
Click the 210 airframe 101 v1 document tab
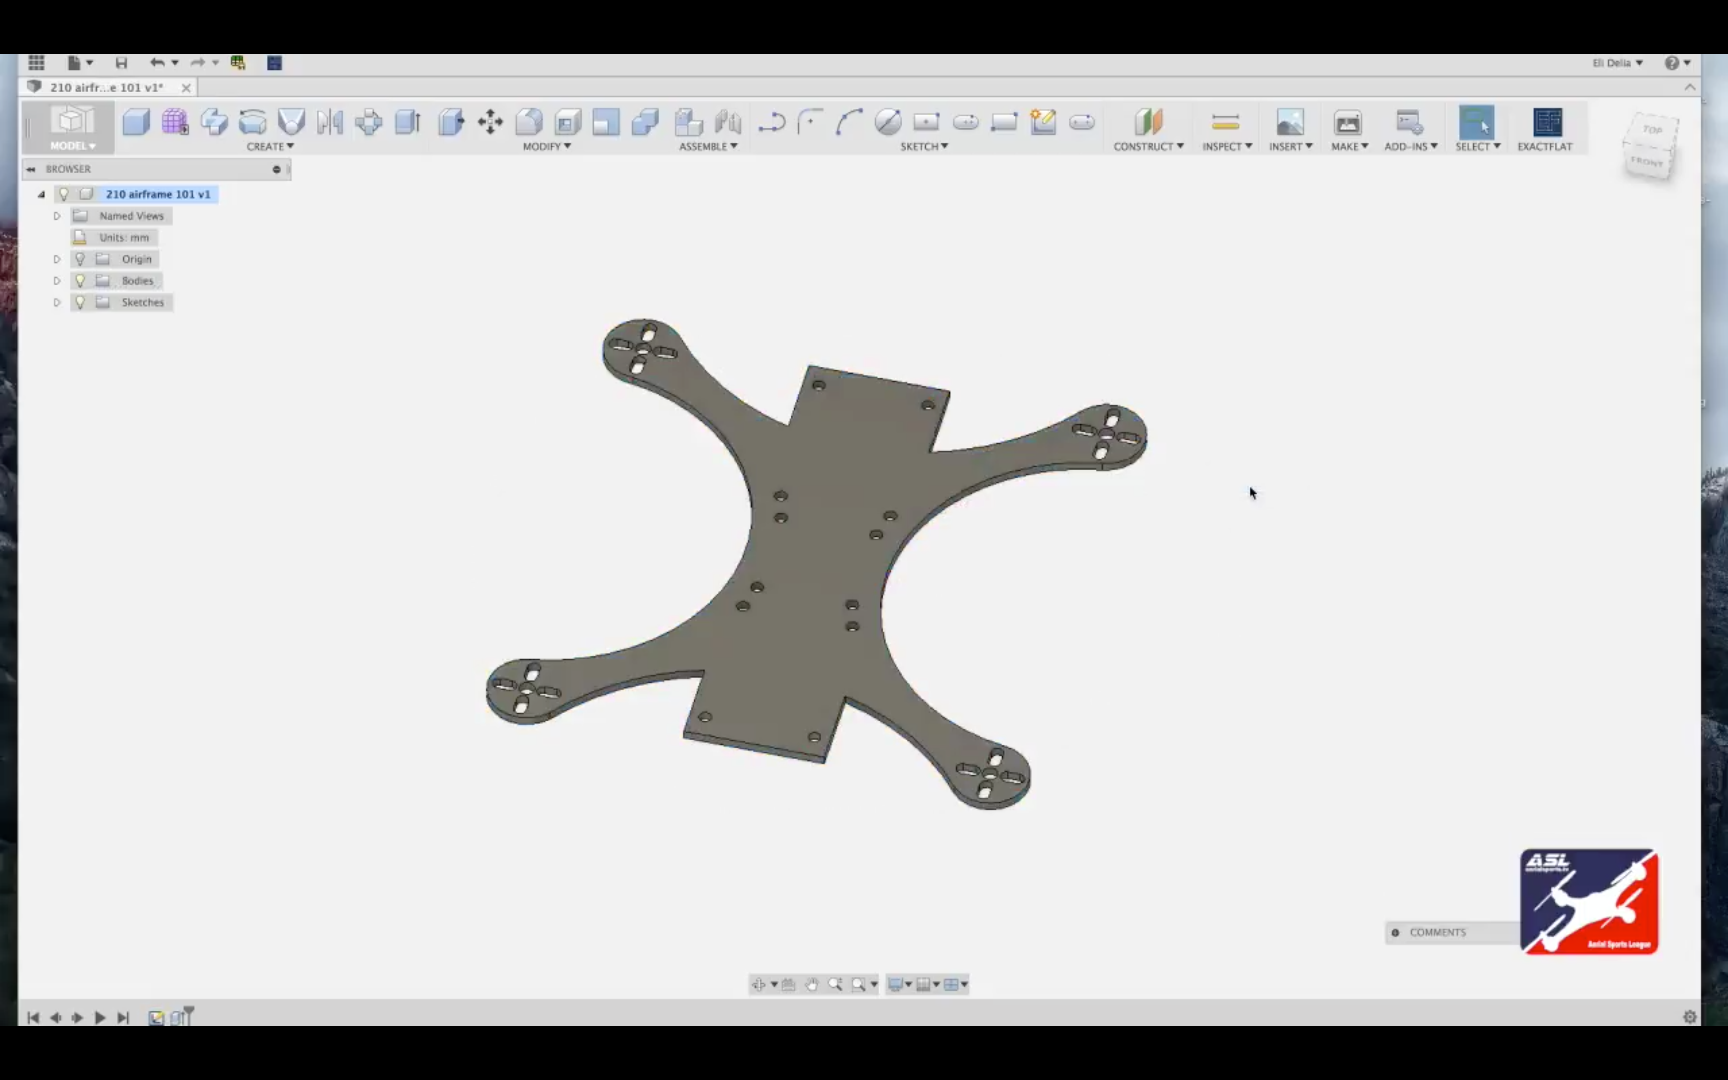click(x=105, y=87)
